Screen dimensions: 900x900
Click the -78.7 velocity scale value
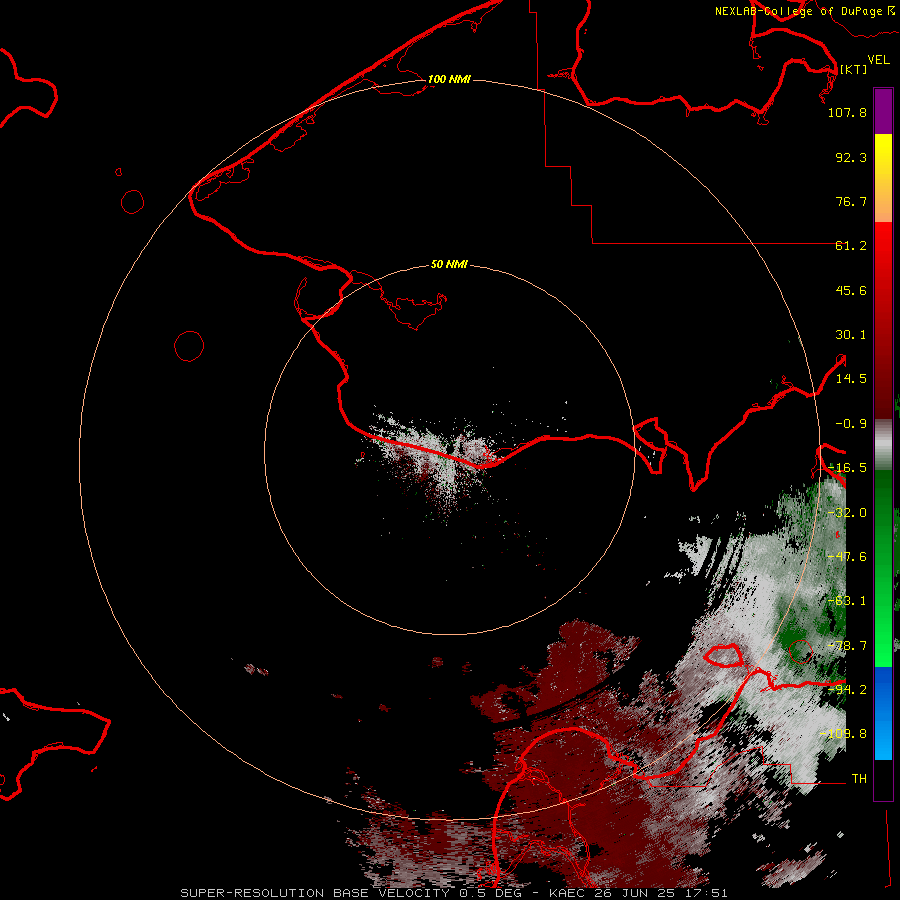point(847,646)
